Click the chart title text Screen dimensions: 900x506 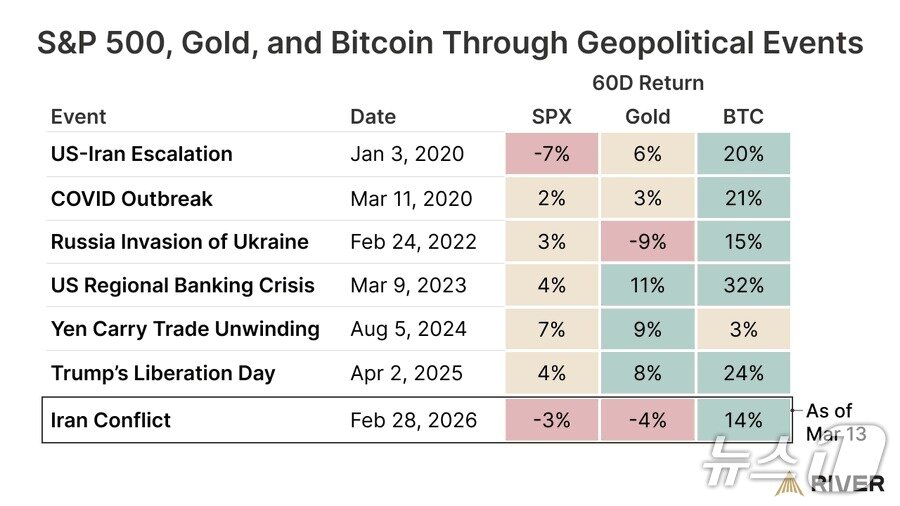click(x=449, y=43)
